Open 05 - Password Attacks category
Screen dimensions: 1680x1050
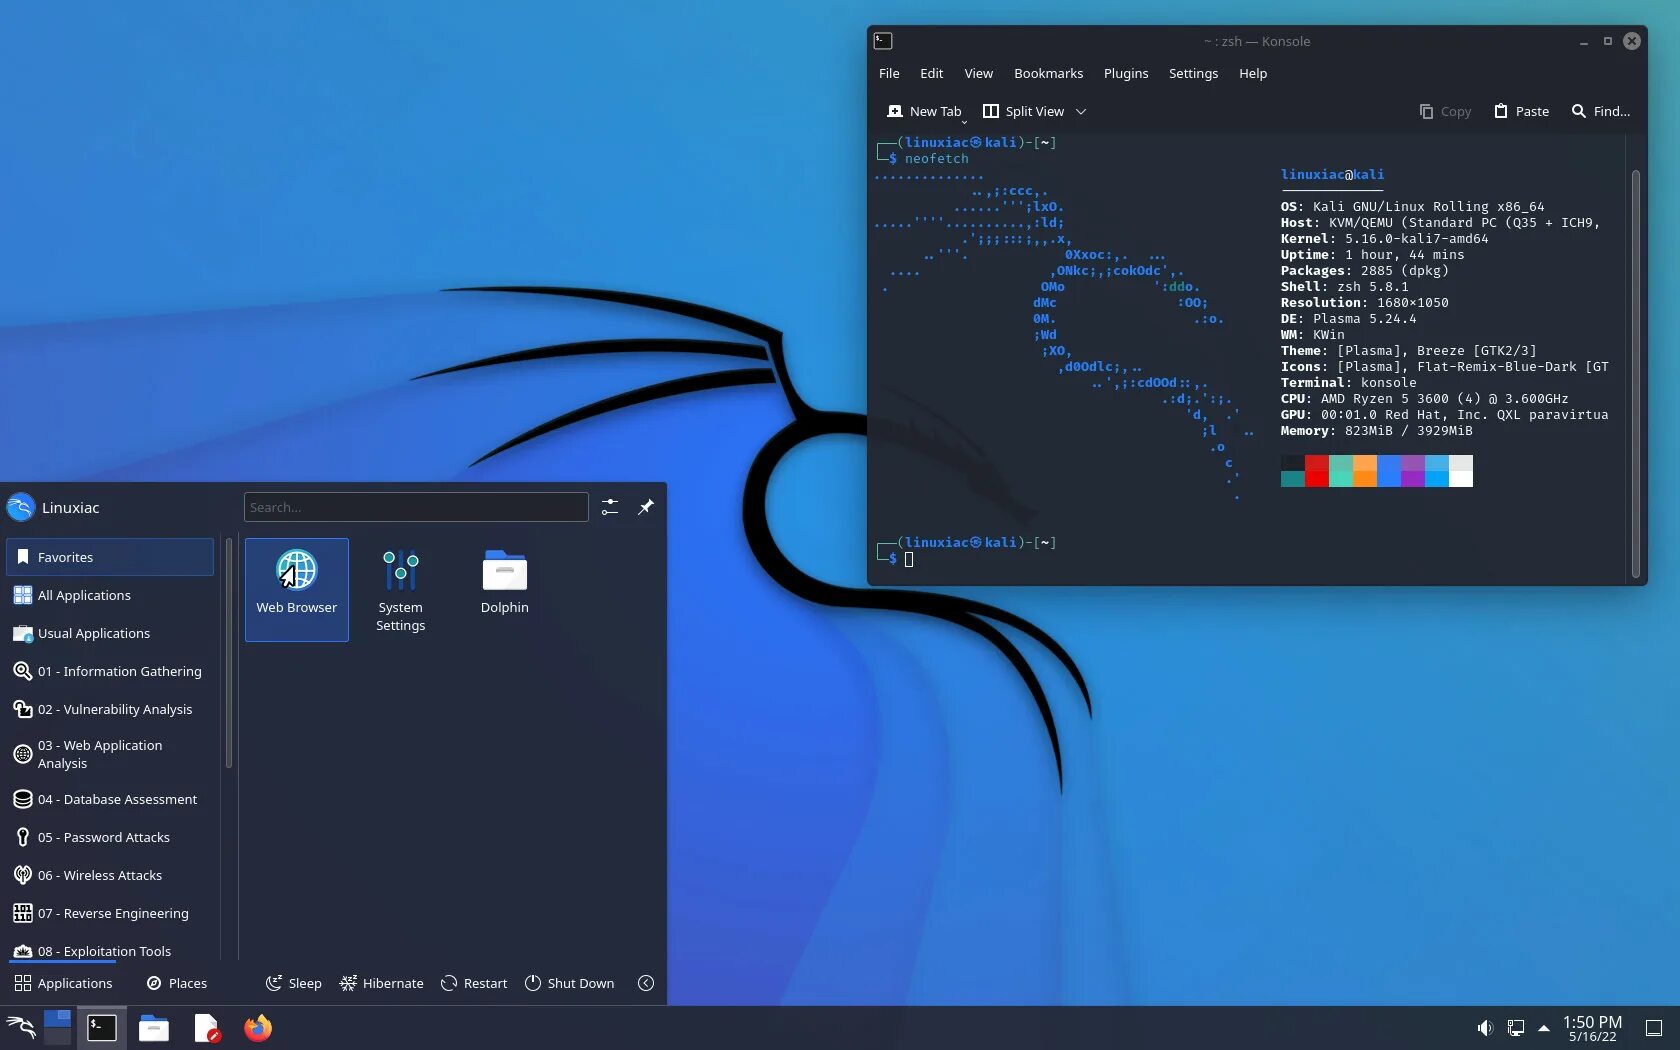tap(110, 837)
